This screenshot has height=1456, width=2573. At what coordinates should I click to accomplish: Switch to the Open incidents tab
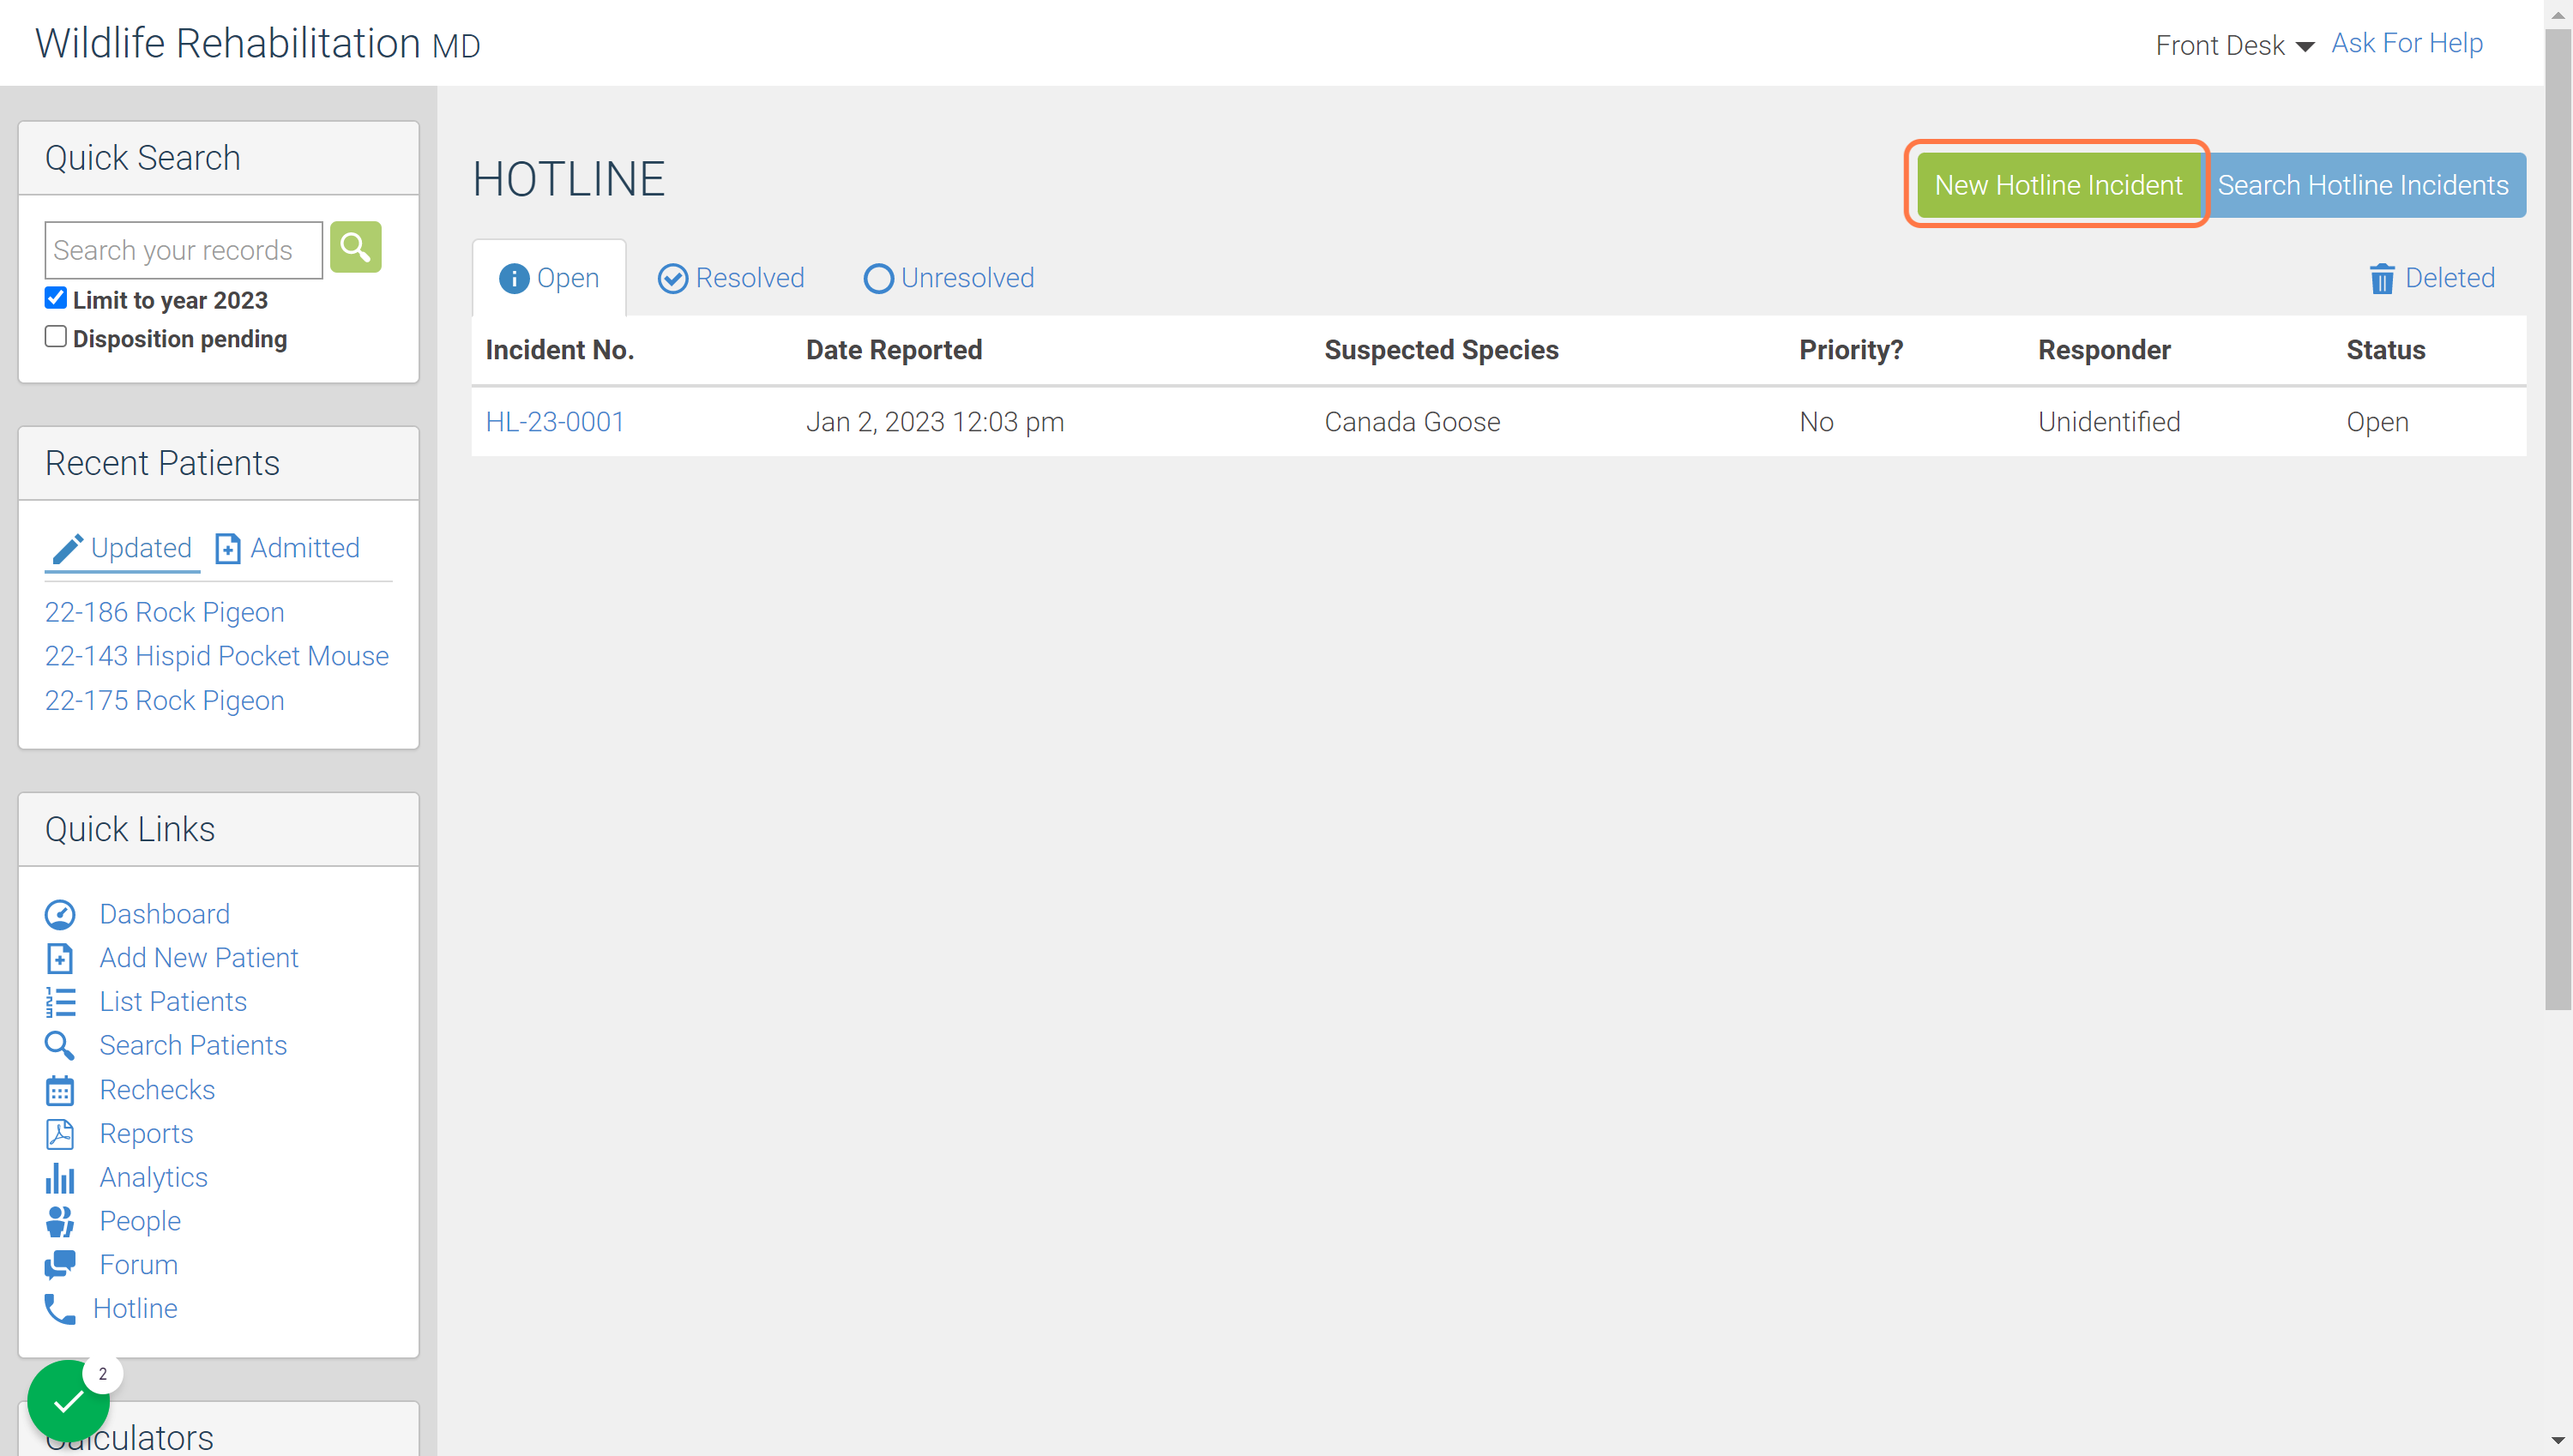pos(549,278)
